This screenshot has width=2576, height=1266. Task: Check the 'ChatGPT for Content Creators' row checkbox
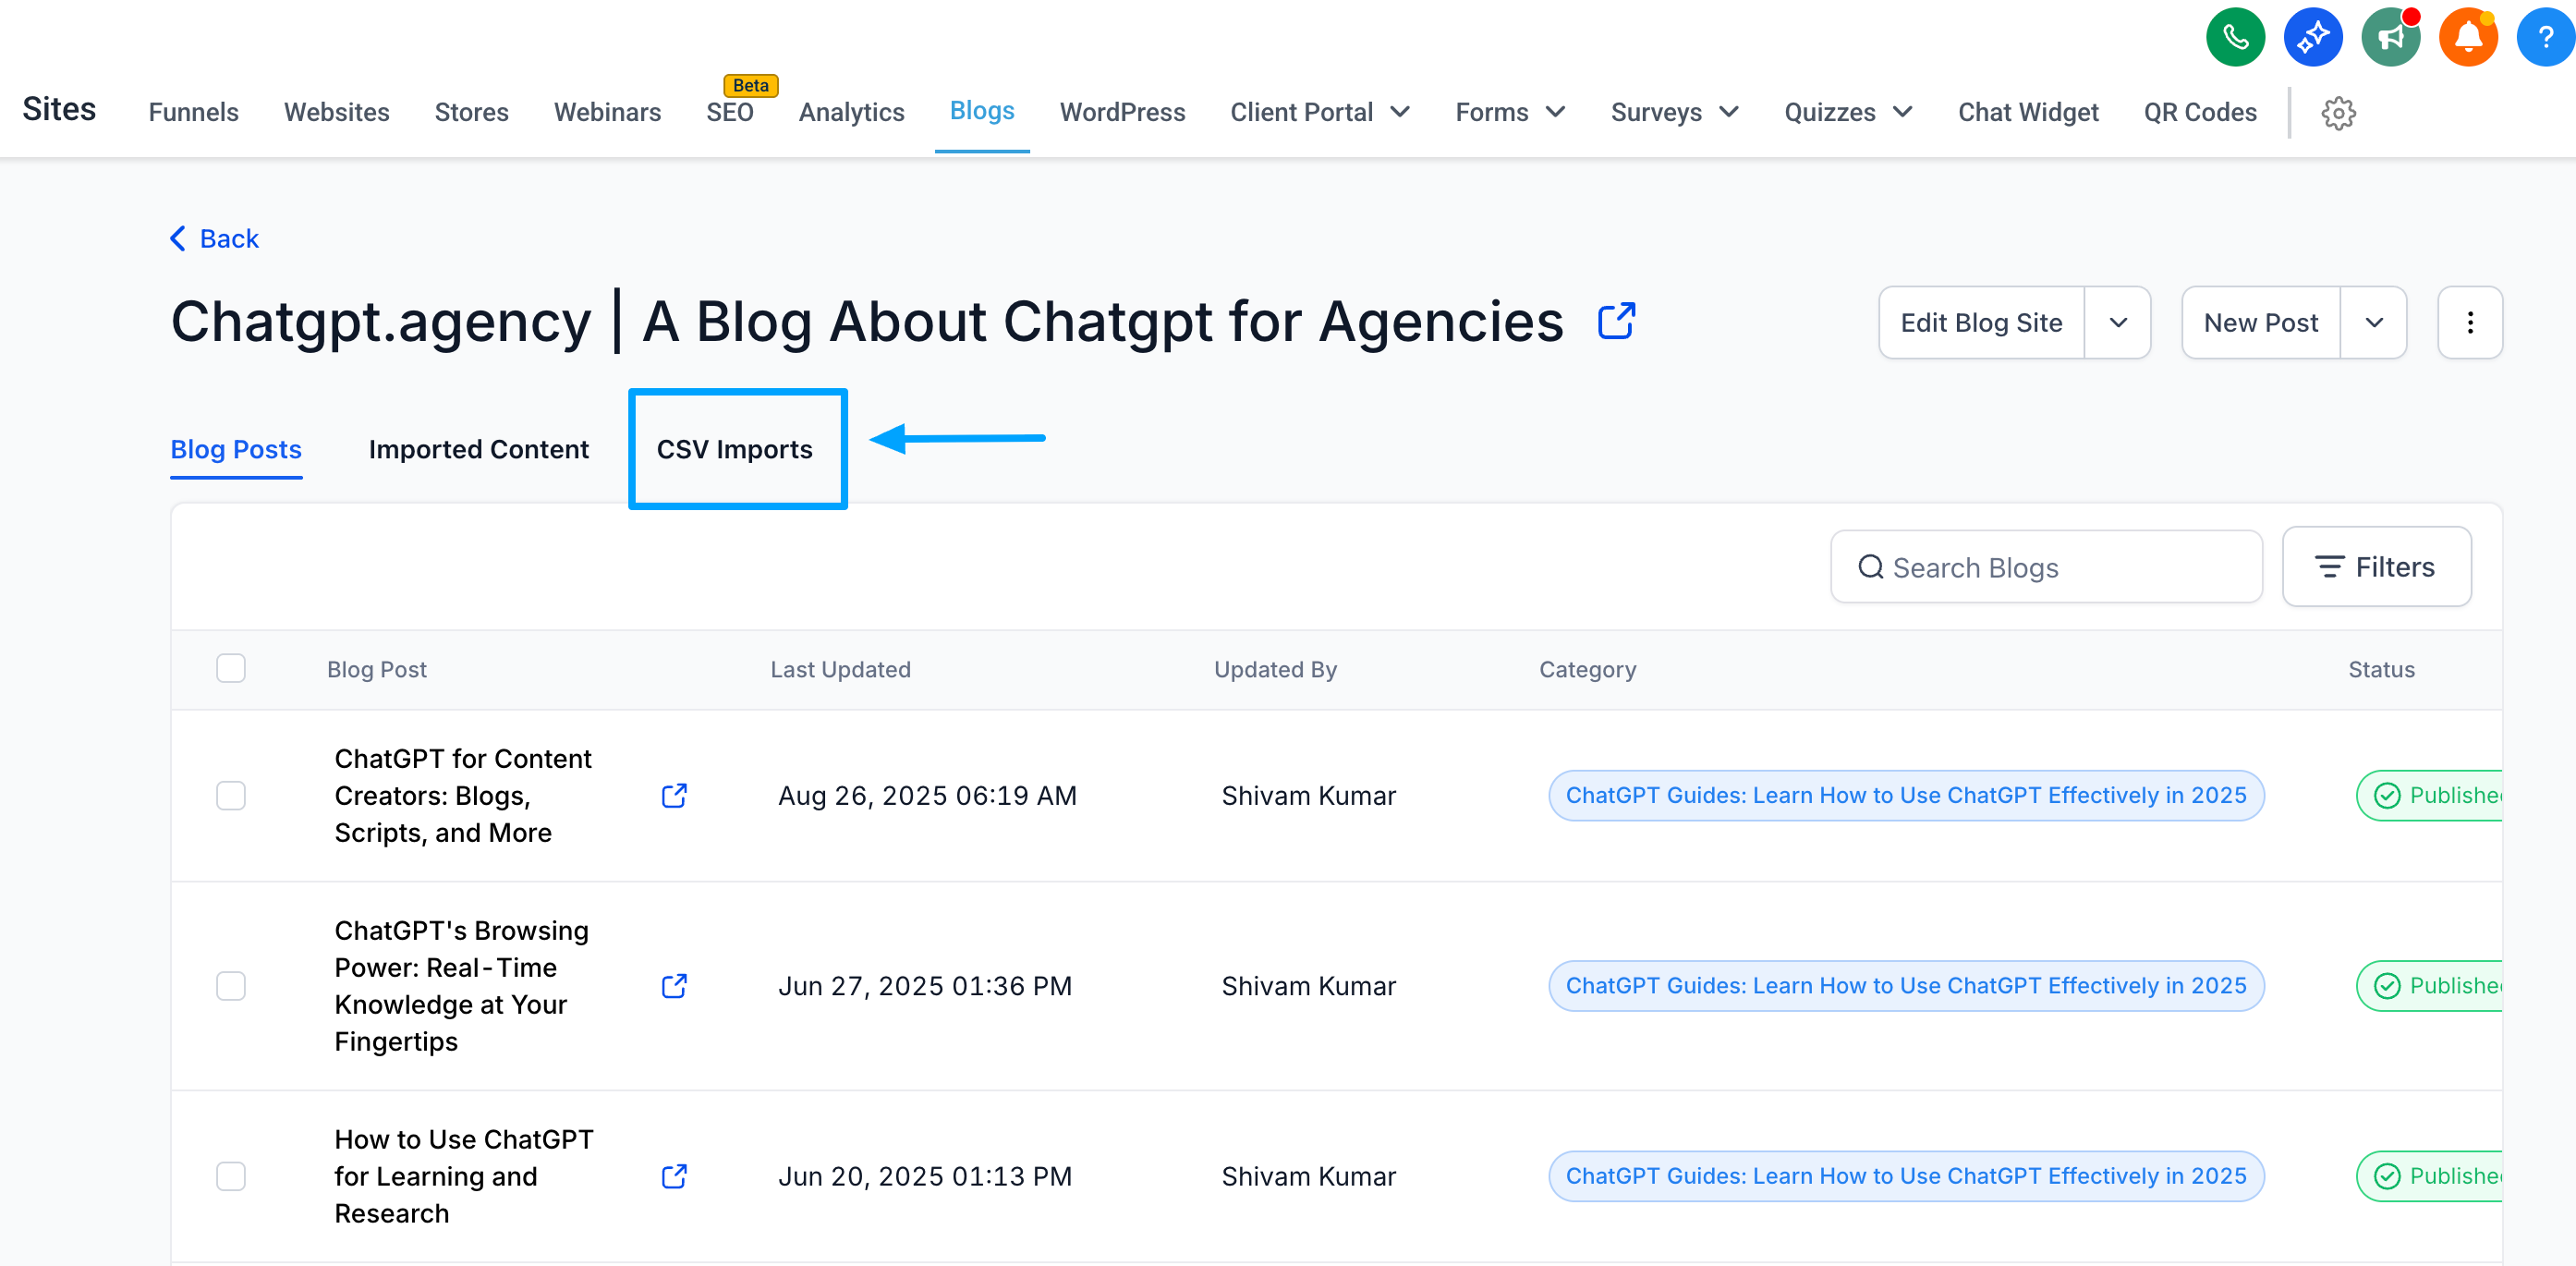tap(231, 795)
